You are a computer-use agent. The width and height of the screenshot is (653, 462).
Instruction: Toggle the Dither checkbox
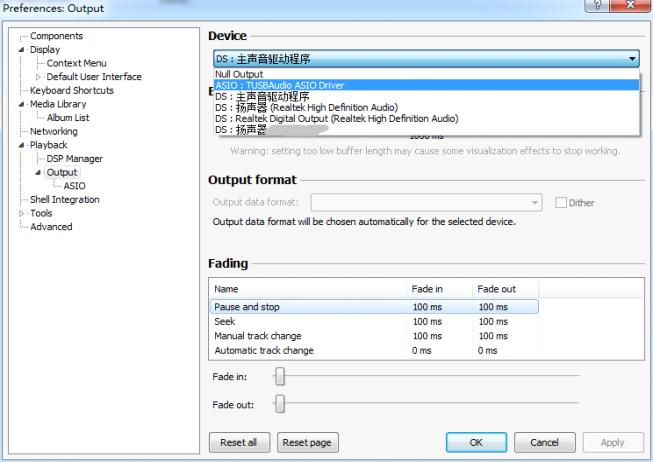tap(560, 203)
